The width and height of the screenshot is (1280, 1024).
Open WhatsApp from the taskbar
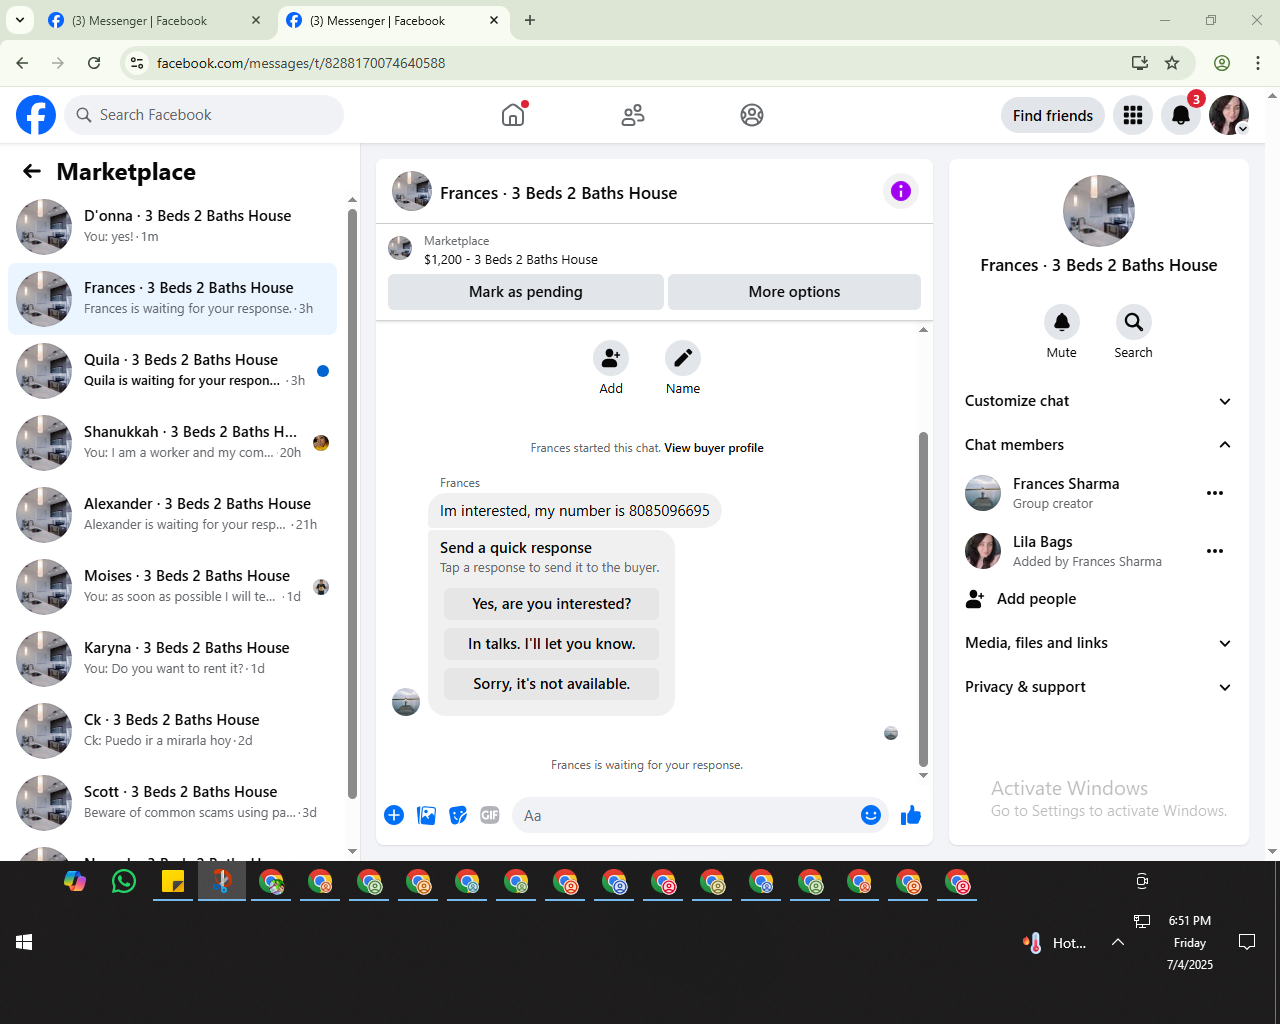(124, 882)
